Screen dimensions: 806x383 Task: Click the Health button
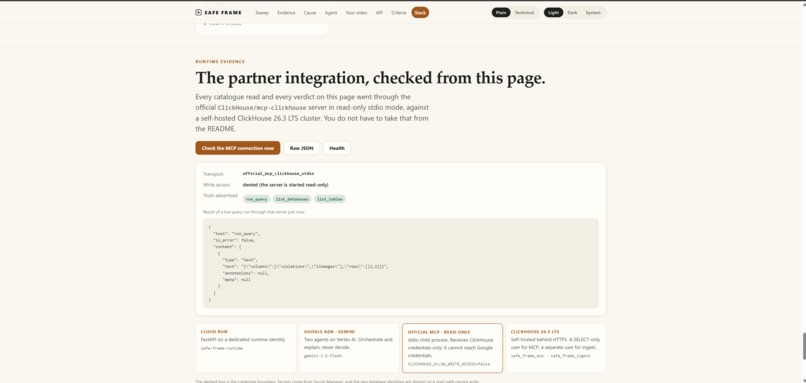point(337,148)
